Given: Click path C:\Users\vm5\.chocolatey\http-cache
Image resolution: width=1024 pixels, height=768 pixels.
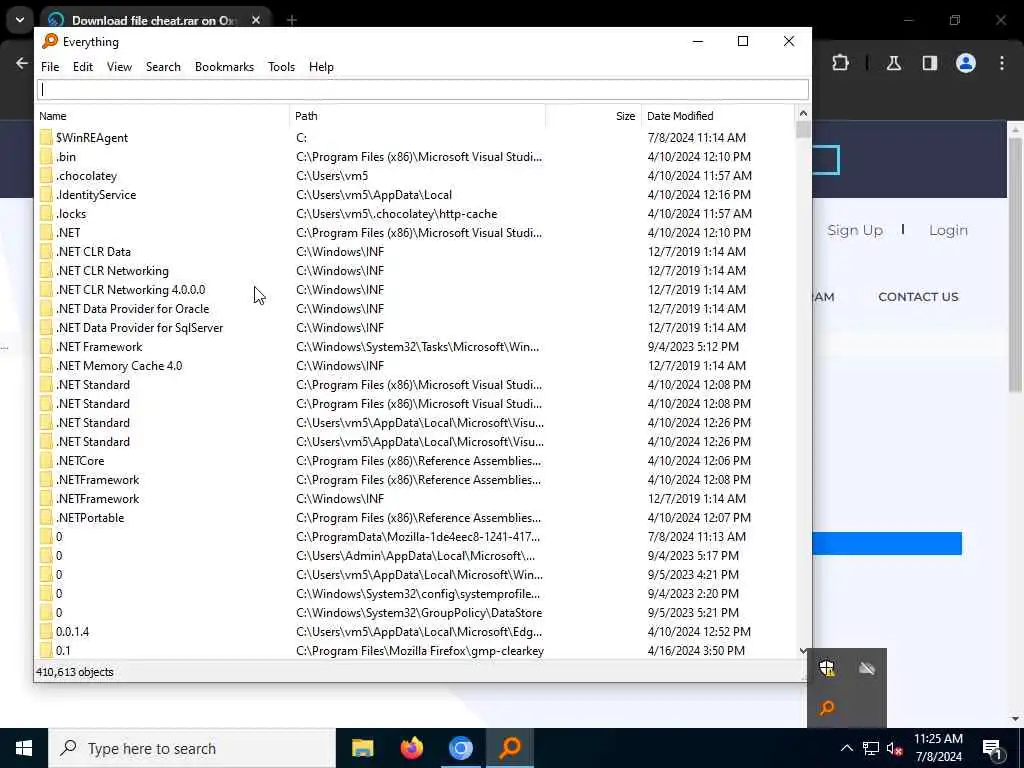Looking at the screenshot, I should point(396,214).
